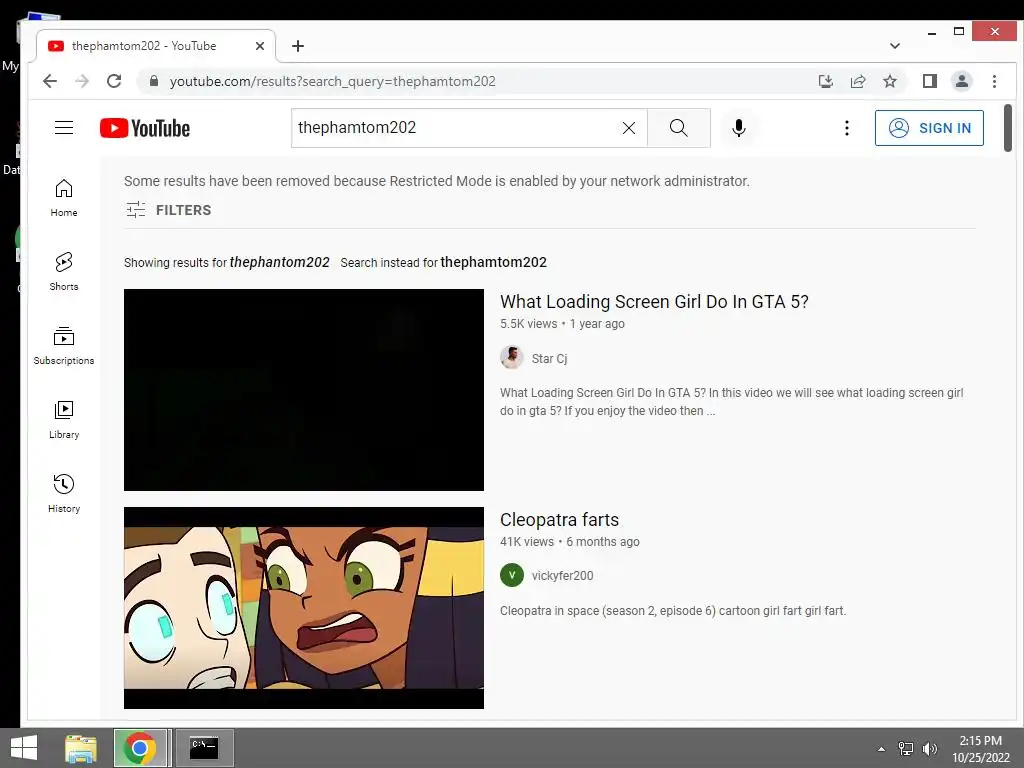This screenshot has width=1024, height=768.
Task: Click the SIGN IN button
Action: tap(929, 128)
